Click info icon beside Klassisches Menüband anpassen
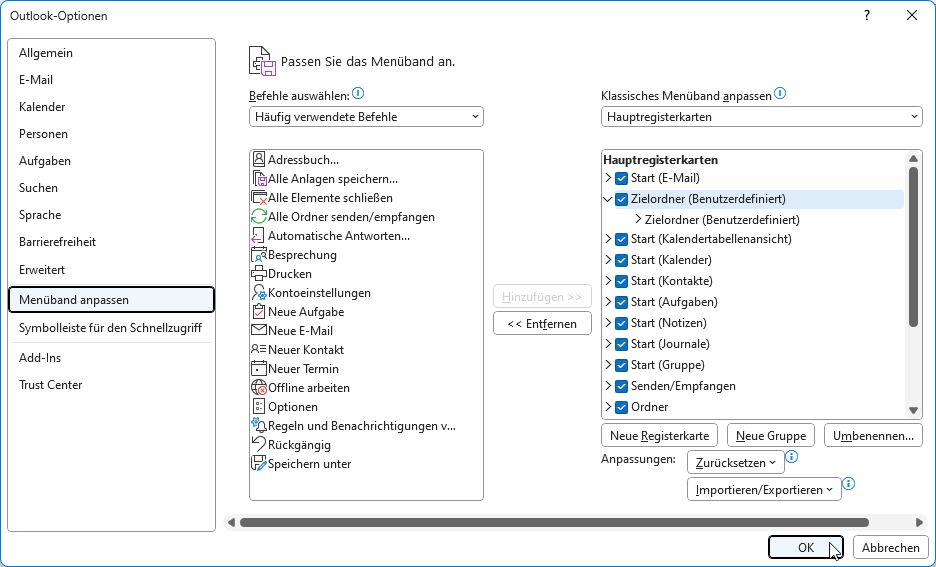The image size is (936, 567). pos(780,93)
